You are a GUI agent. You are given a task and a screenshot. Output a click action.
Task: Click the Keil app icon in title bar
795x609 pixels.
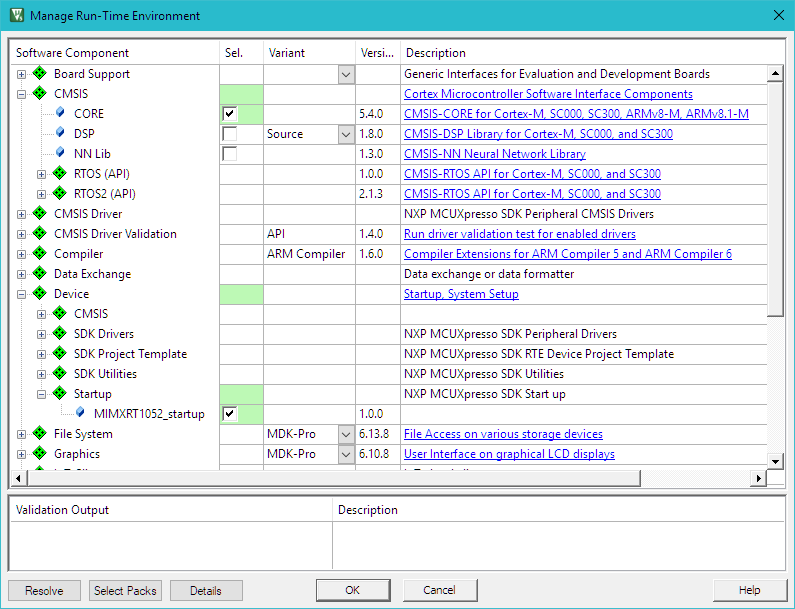tap(17, 15)
